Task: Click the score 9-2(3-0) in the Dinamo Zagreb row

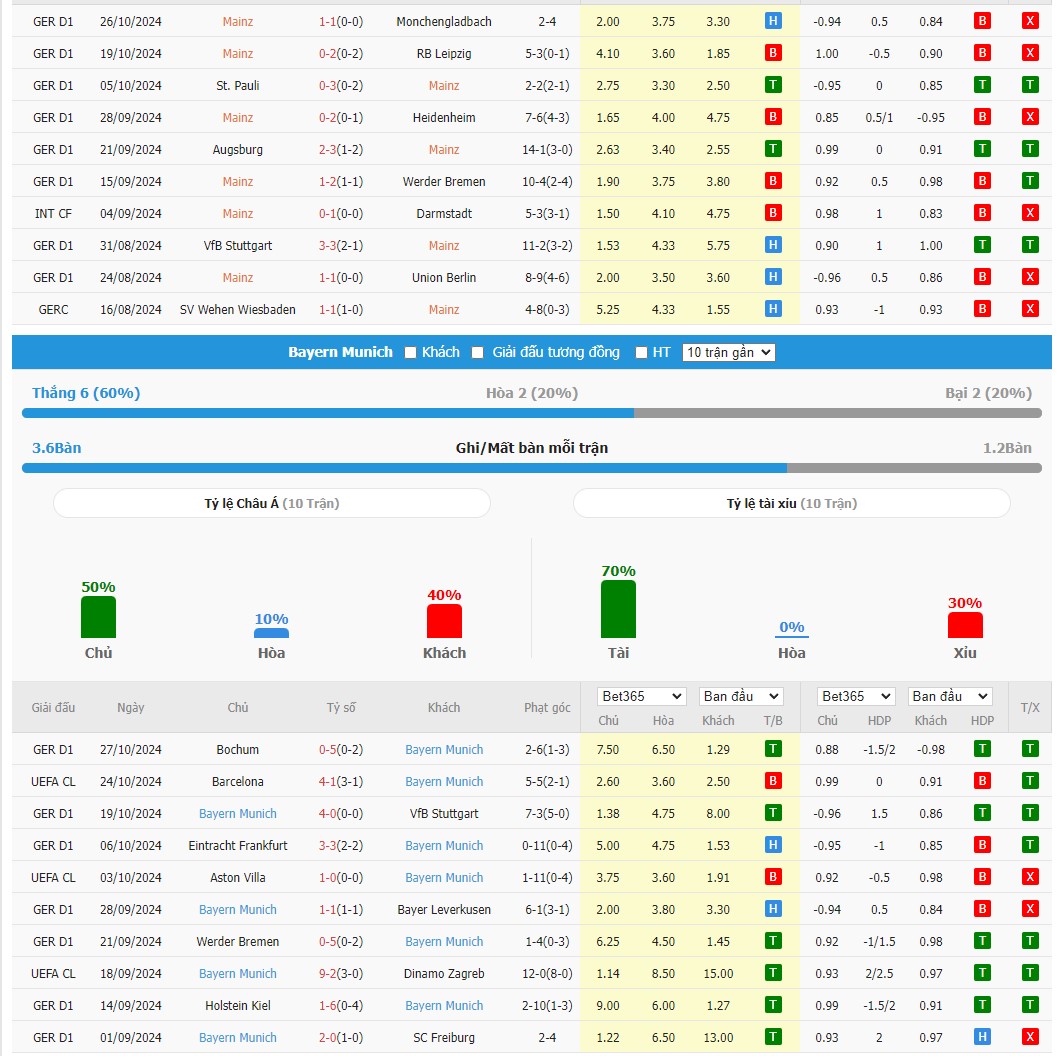Action: coord(341,973)
